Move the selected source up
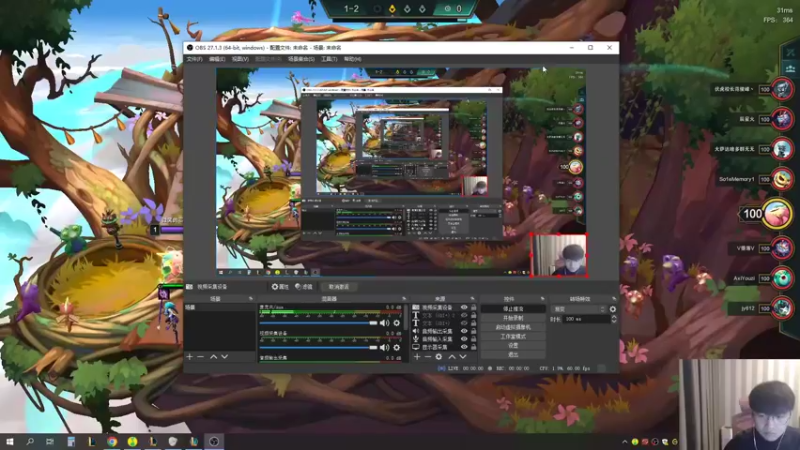This screenshot has height=450, width=800. point(452,357)
